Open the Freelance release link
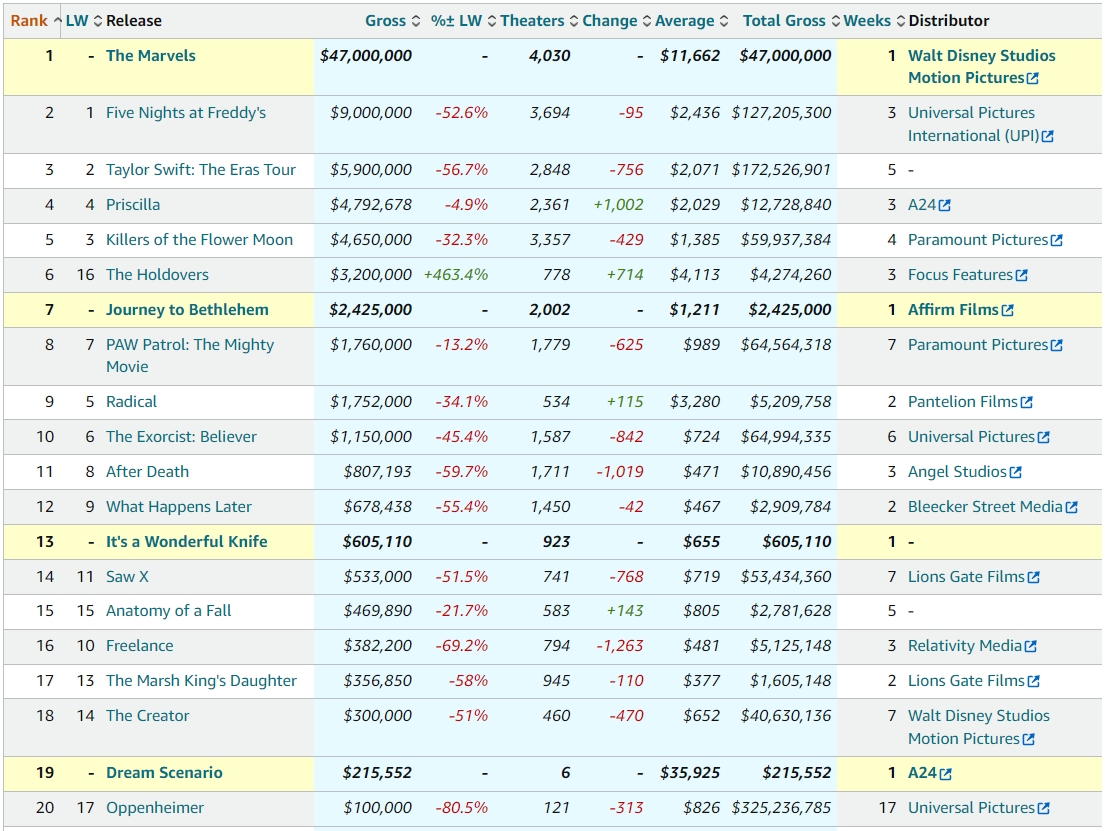Image resolution: width=1105 pixels, height=831 pixels. 140,646
